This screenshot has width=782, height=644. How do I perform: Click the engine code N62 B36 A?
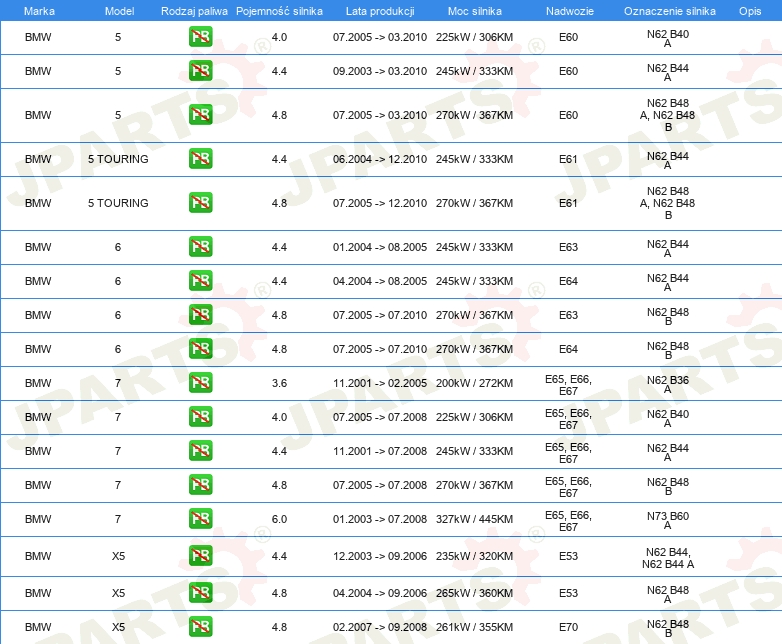[668, 384]
